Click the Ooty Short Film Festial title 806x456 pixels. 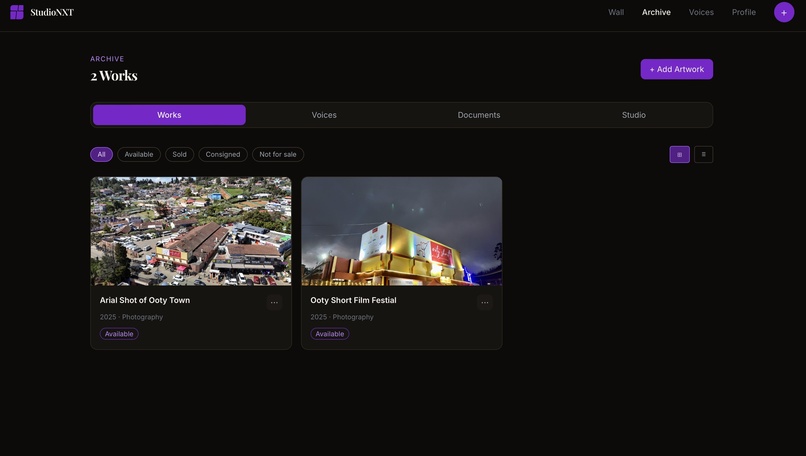[x=353, y=300]
